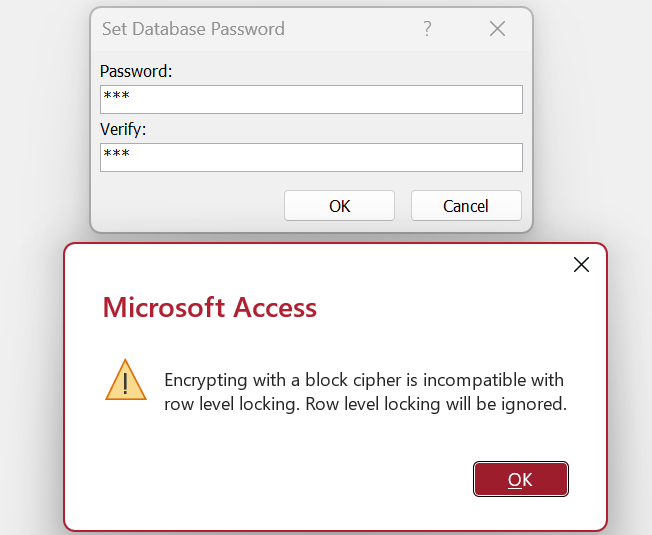Click the warning triangle icon
The image size is (652, 535).
(x=125, y=380)
